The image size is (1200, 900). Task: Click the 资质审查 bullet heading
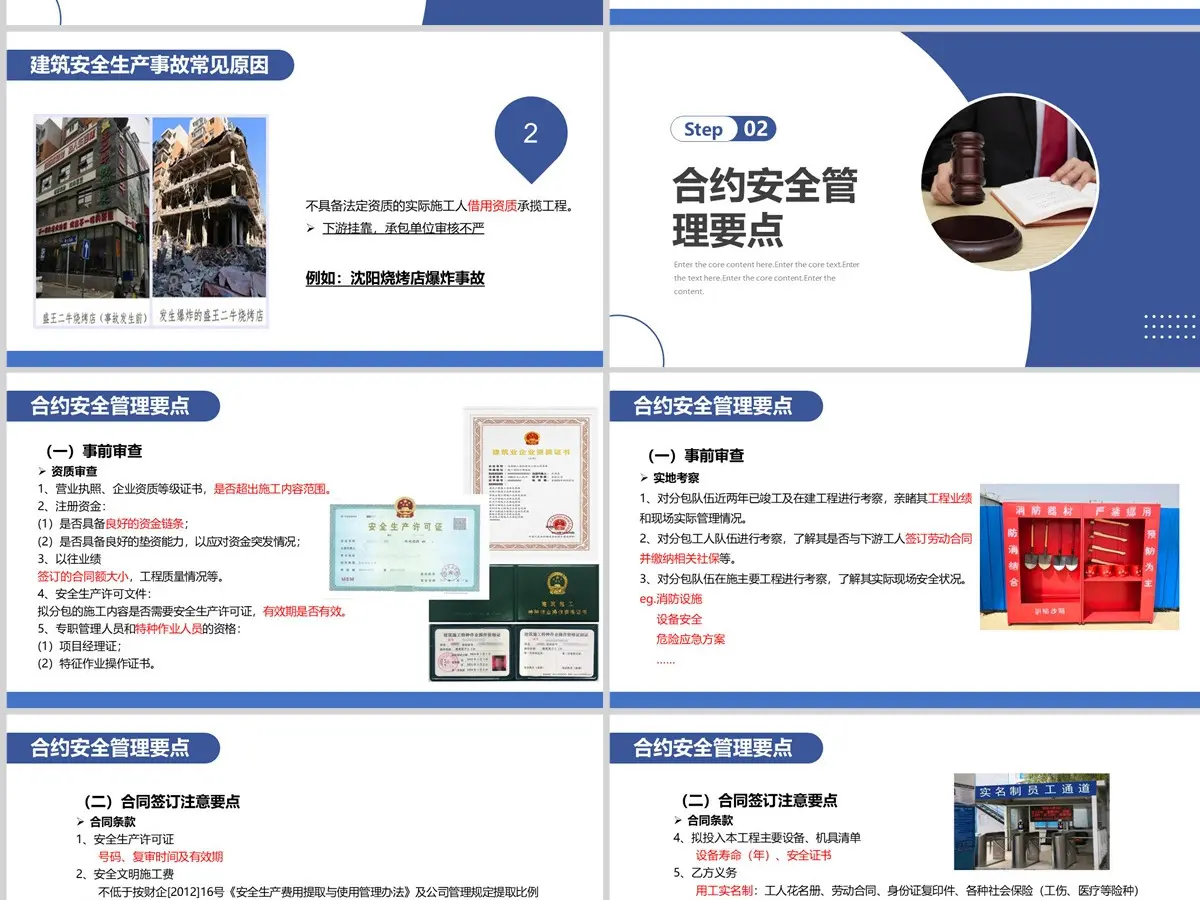click(75, 471)
